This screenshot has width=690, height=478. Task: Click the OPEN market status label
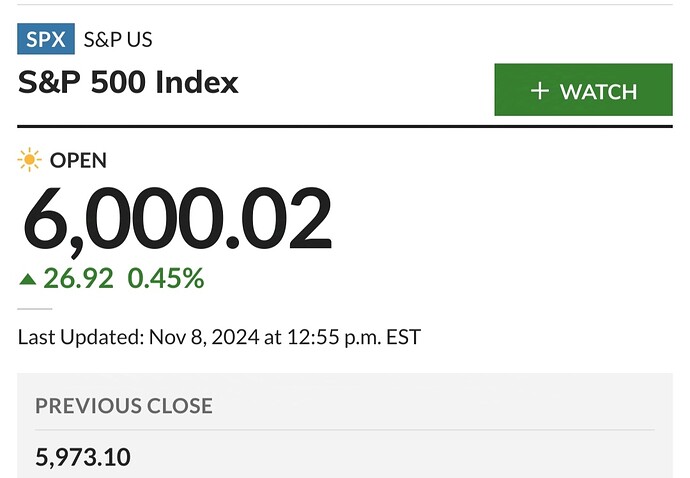(78, 160)
